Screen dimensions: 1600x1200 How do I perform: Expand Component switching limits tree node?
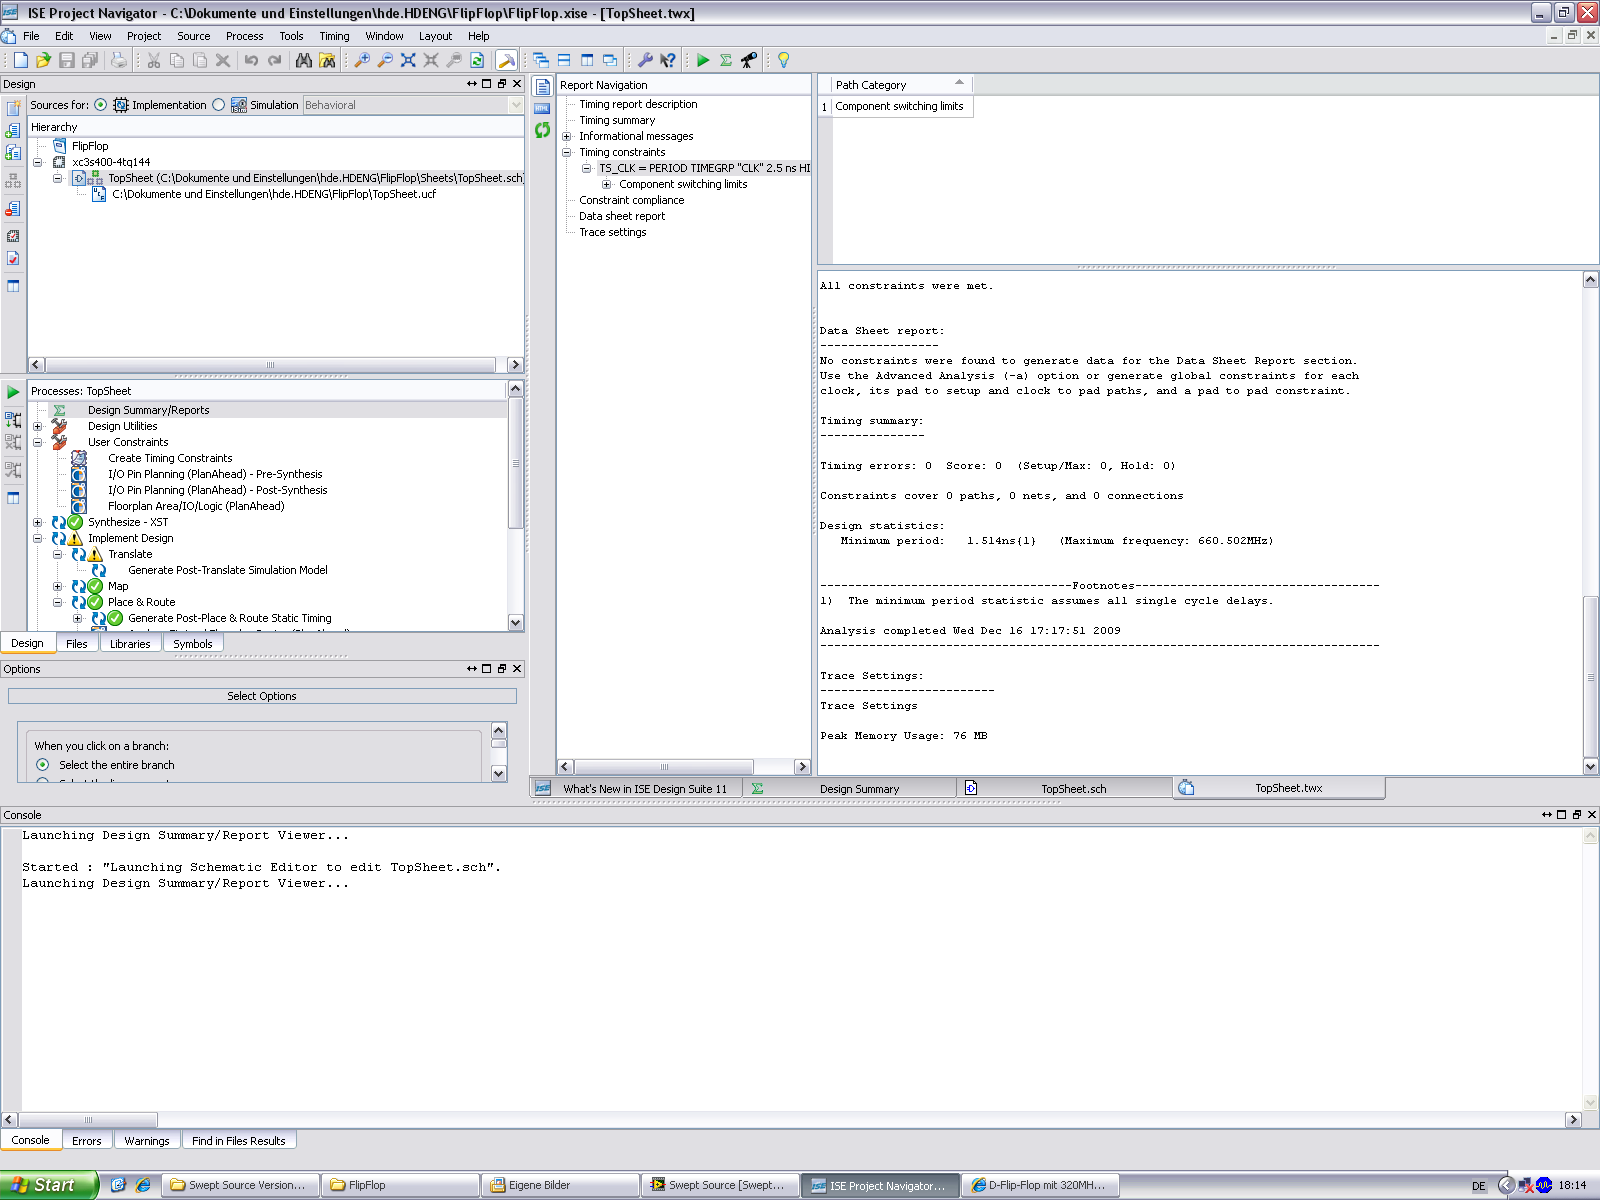[x=606, y=184]
